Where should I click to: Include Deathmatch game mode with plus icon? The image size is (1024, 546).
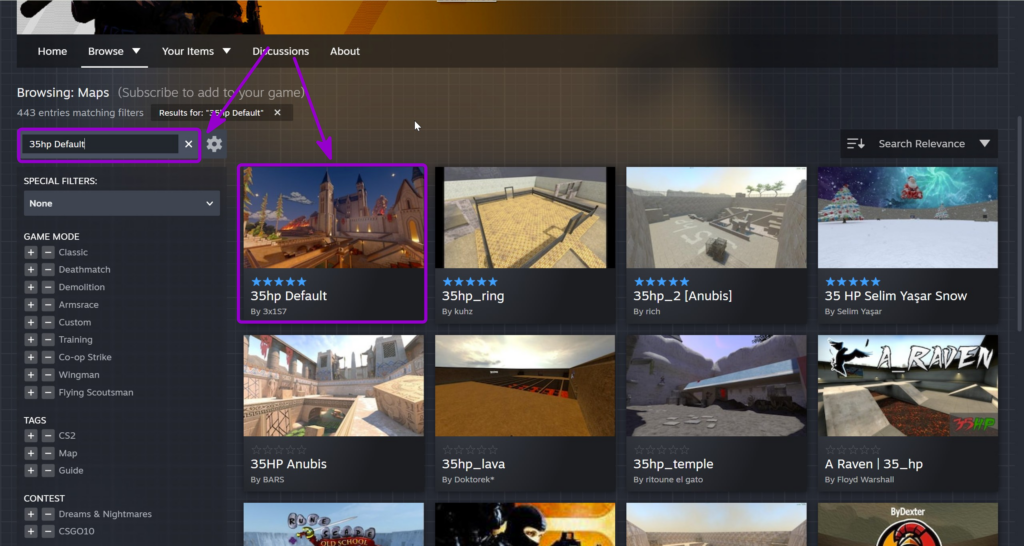point(31,270)
